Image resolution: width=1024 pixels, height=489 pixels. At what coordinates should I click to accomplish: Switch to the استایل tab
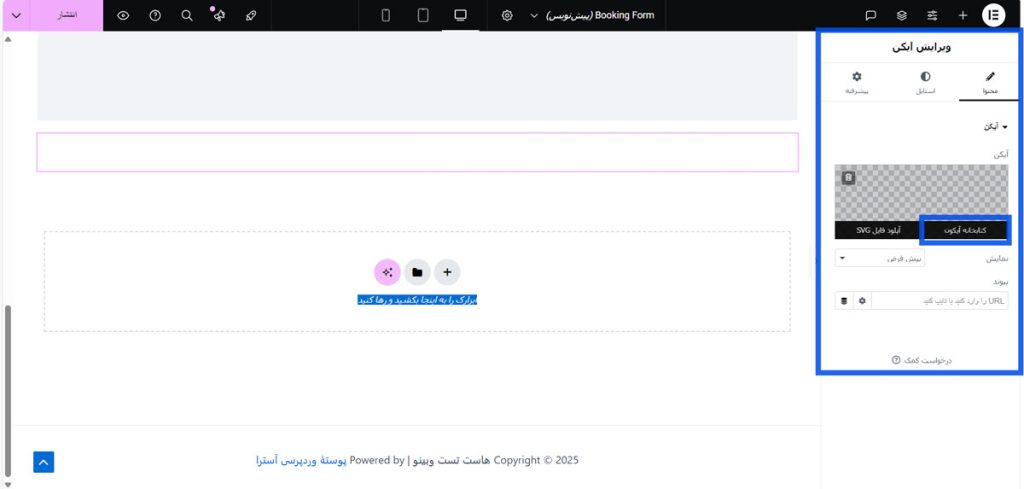pyautogui.click(x=925, y=82)
